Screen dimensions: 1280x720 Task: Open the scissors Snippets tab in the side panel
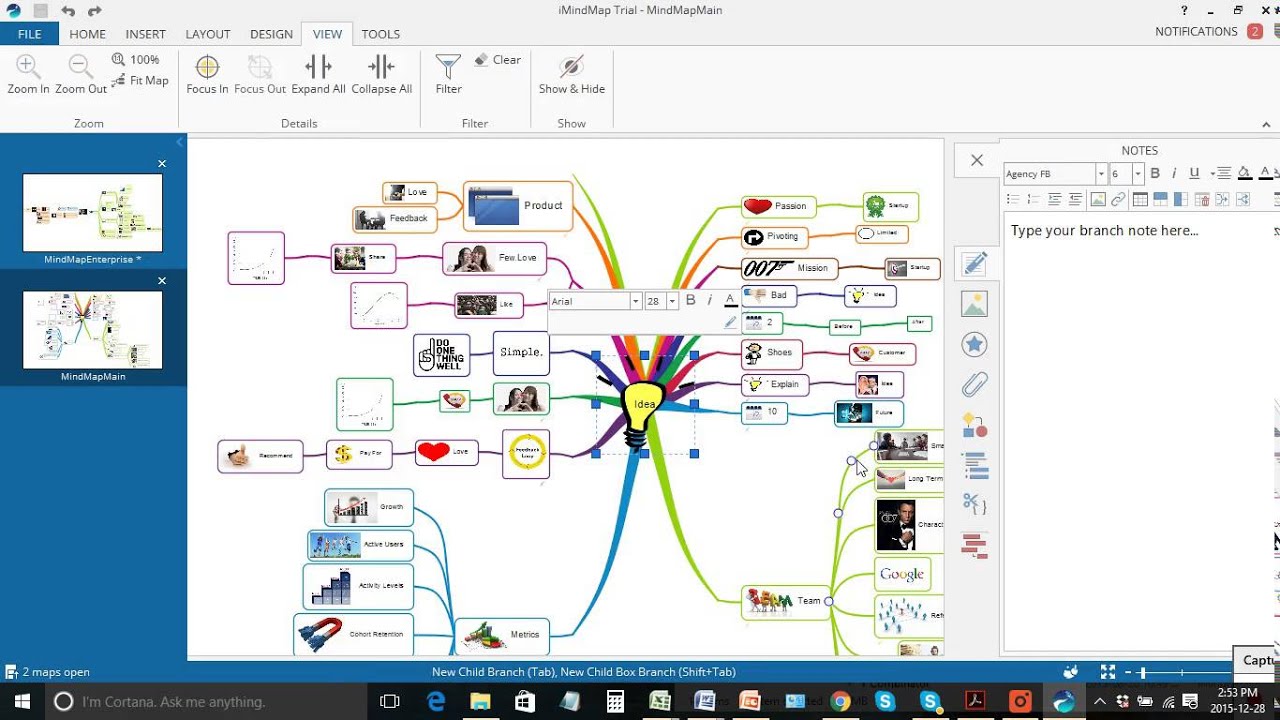(975, 505)
